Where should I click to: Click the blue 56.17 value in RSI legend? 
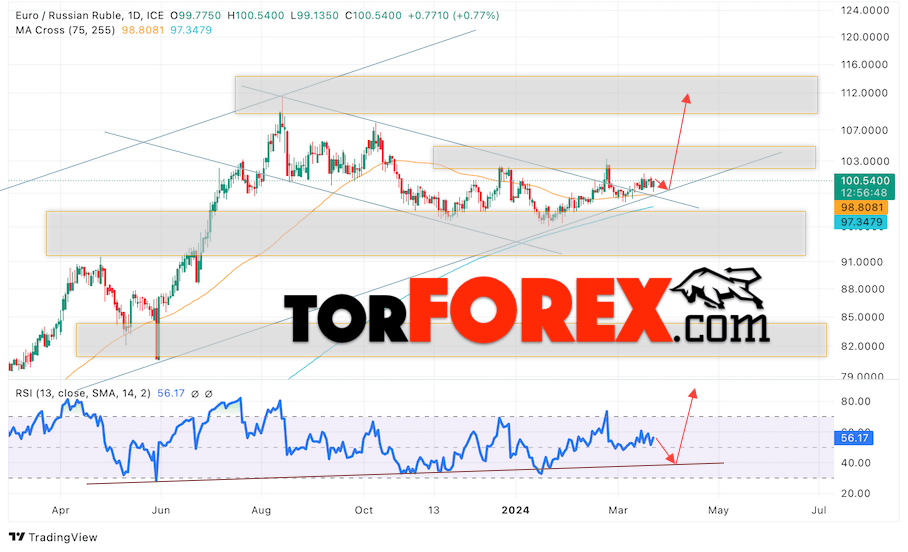coord(171,393)
